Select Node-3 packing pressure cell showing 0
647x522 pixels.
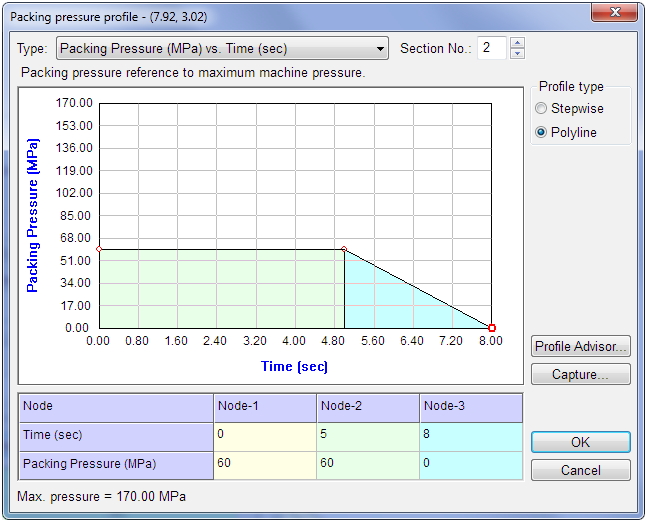click(471, 465)
